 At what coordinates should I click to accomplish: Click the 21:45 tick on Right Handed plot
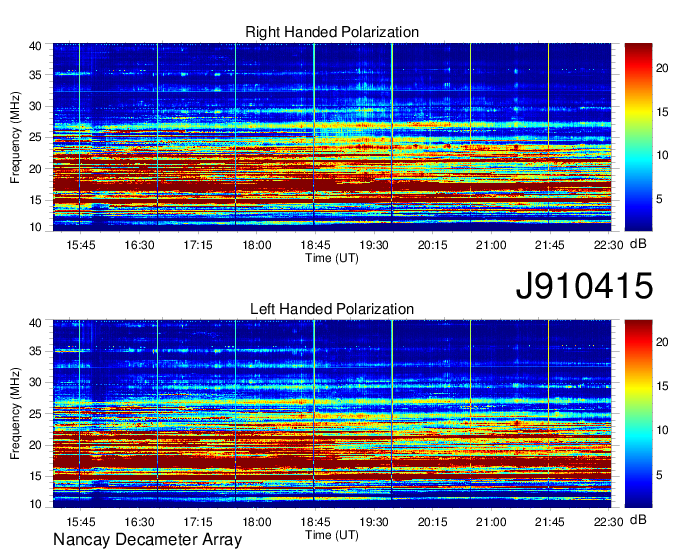point(550,245)
